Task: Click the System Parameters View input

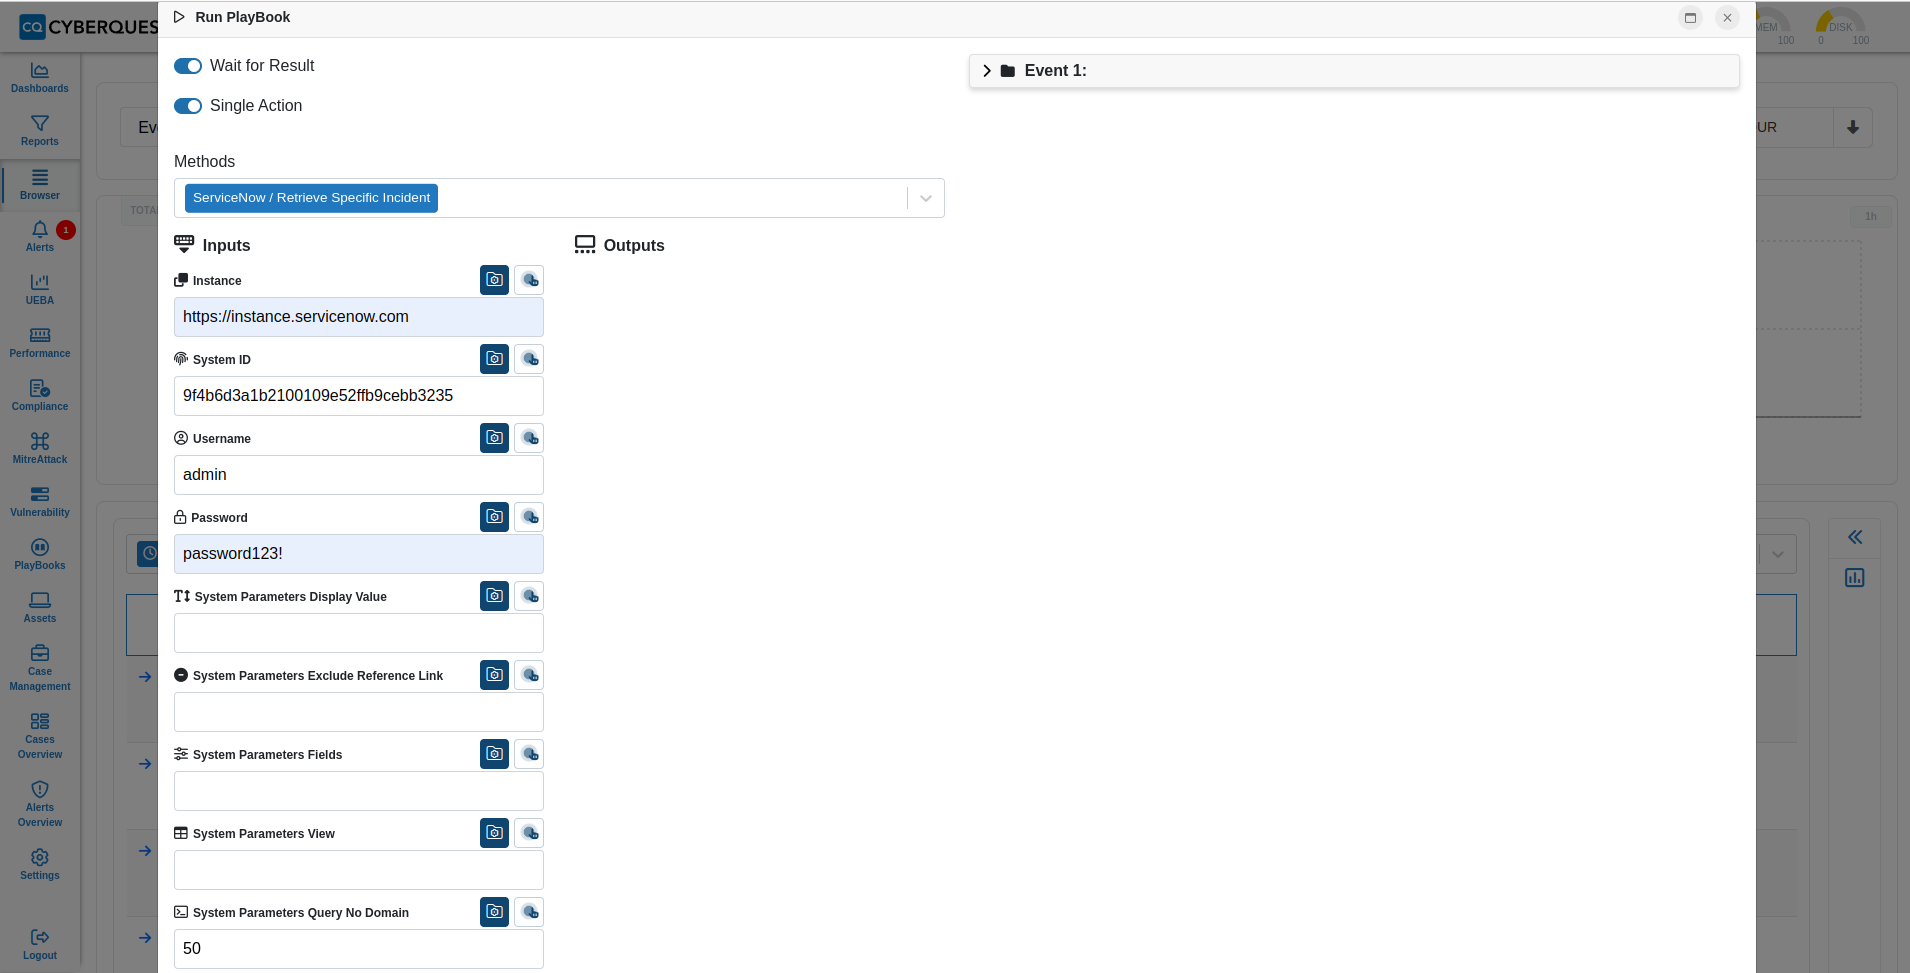Action: tap(359, 870)
